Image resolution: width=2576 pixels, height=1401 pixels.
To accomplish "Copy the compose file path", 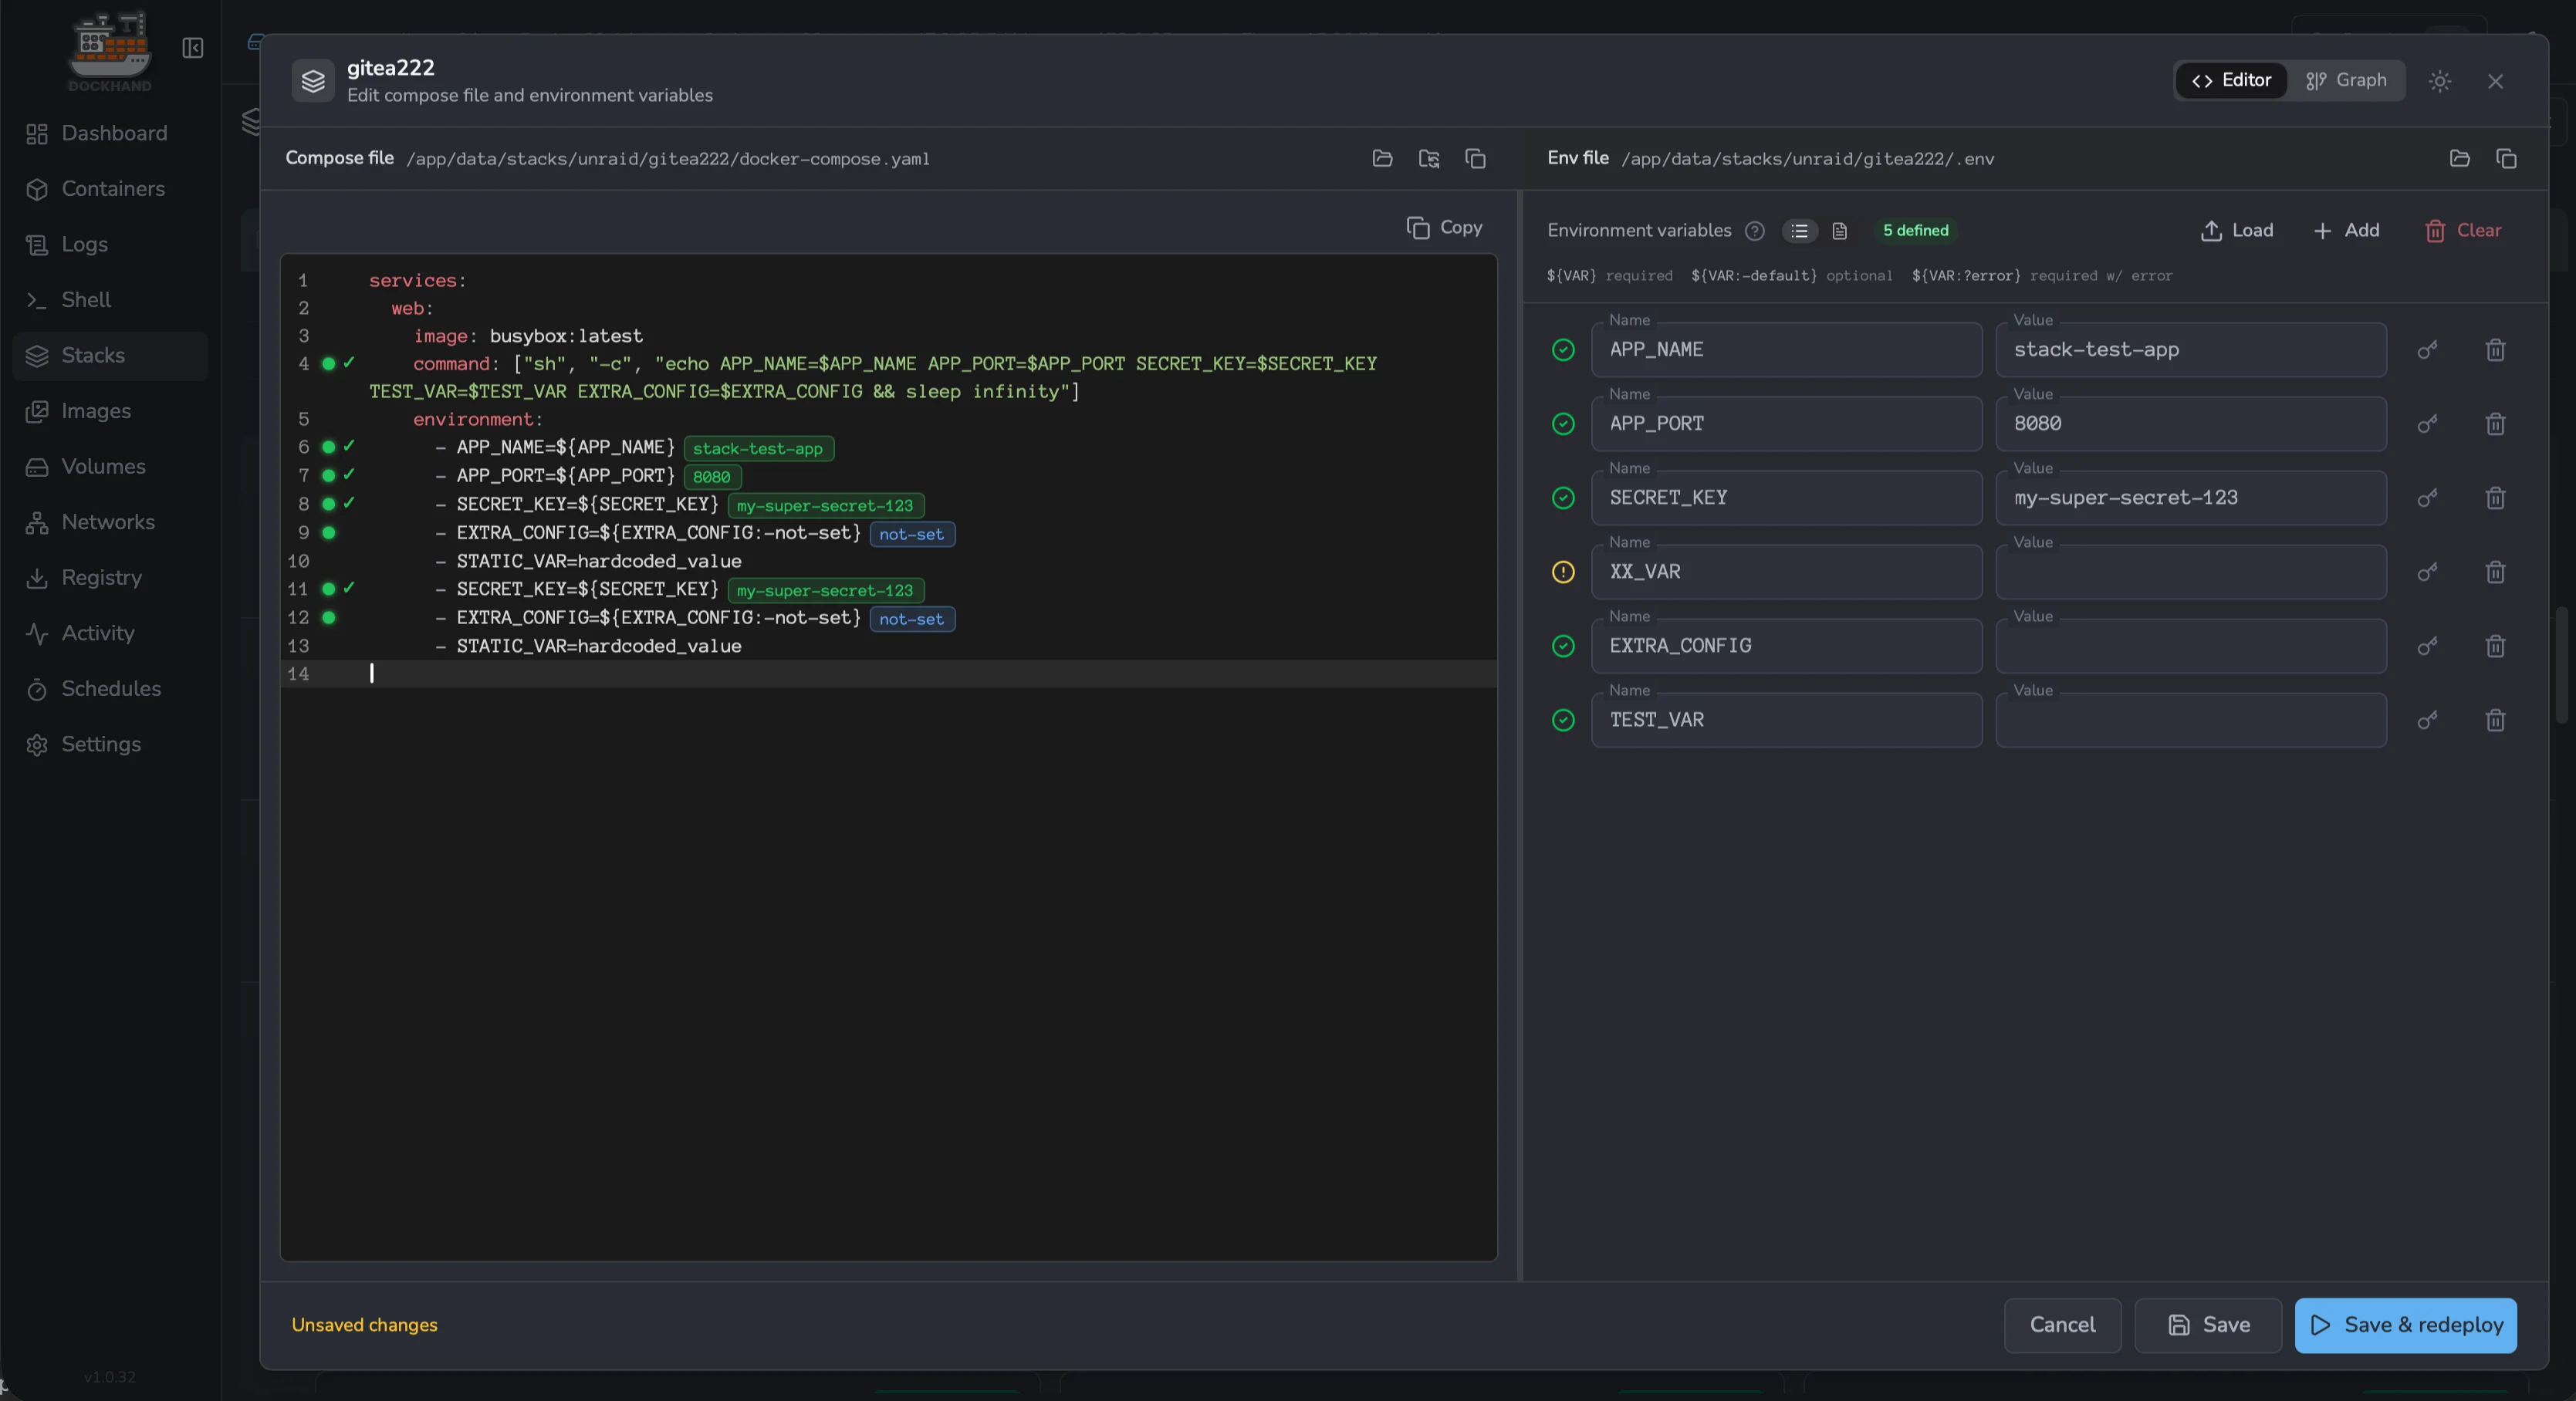I will 1475,158.
